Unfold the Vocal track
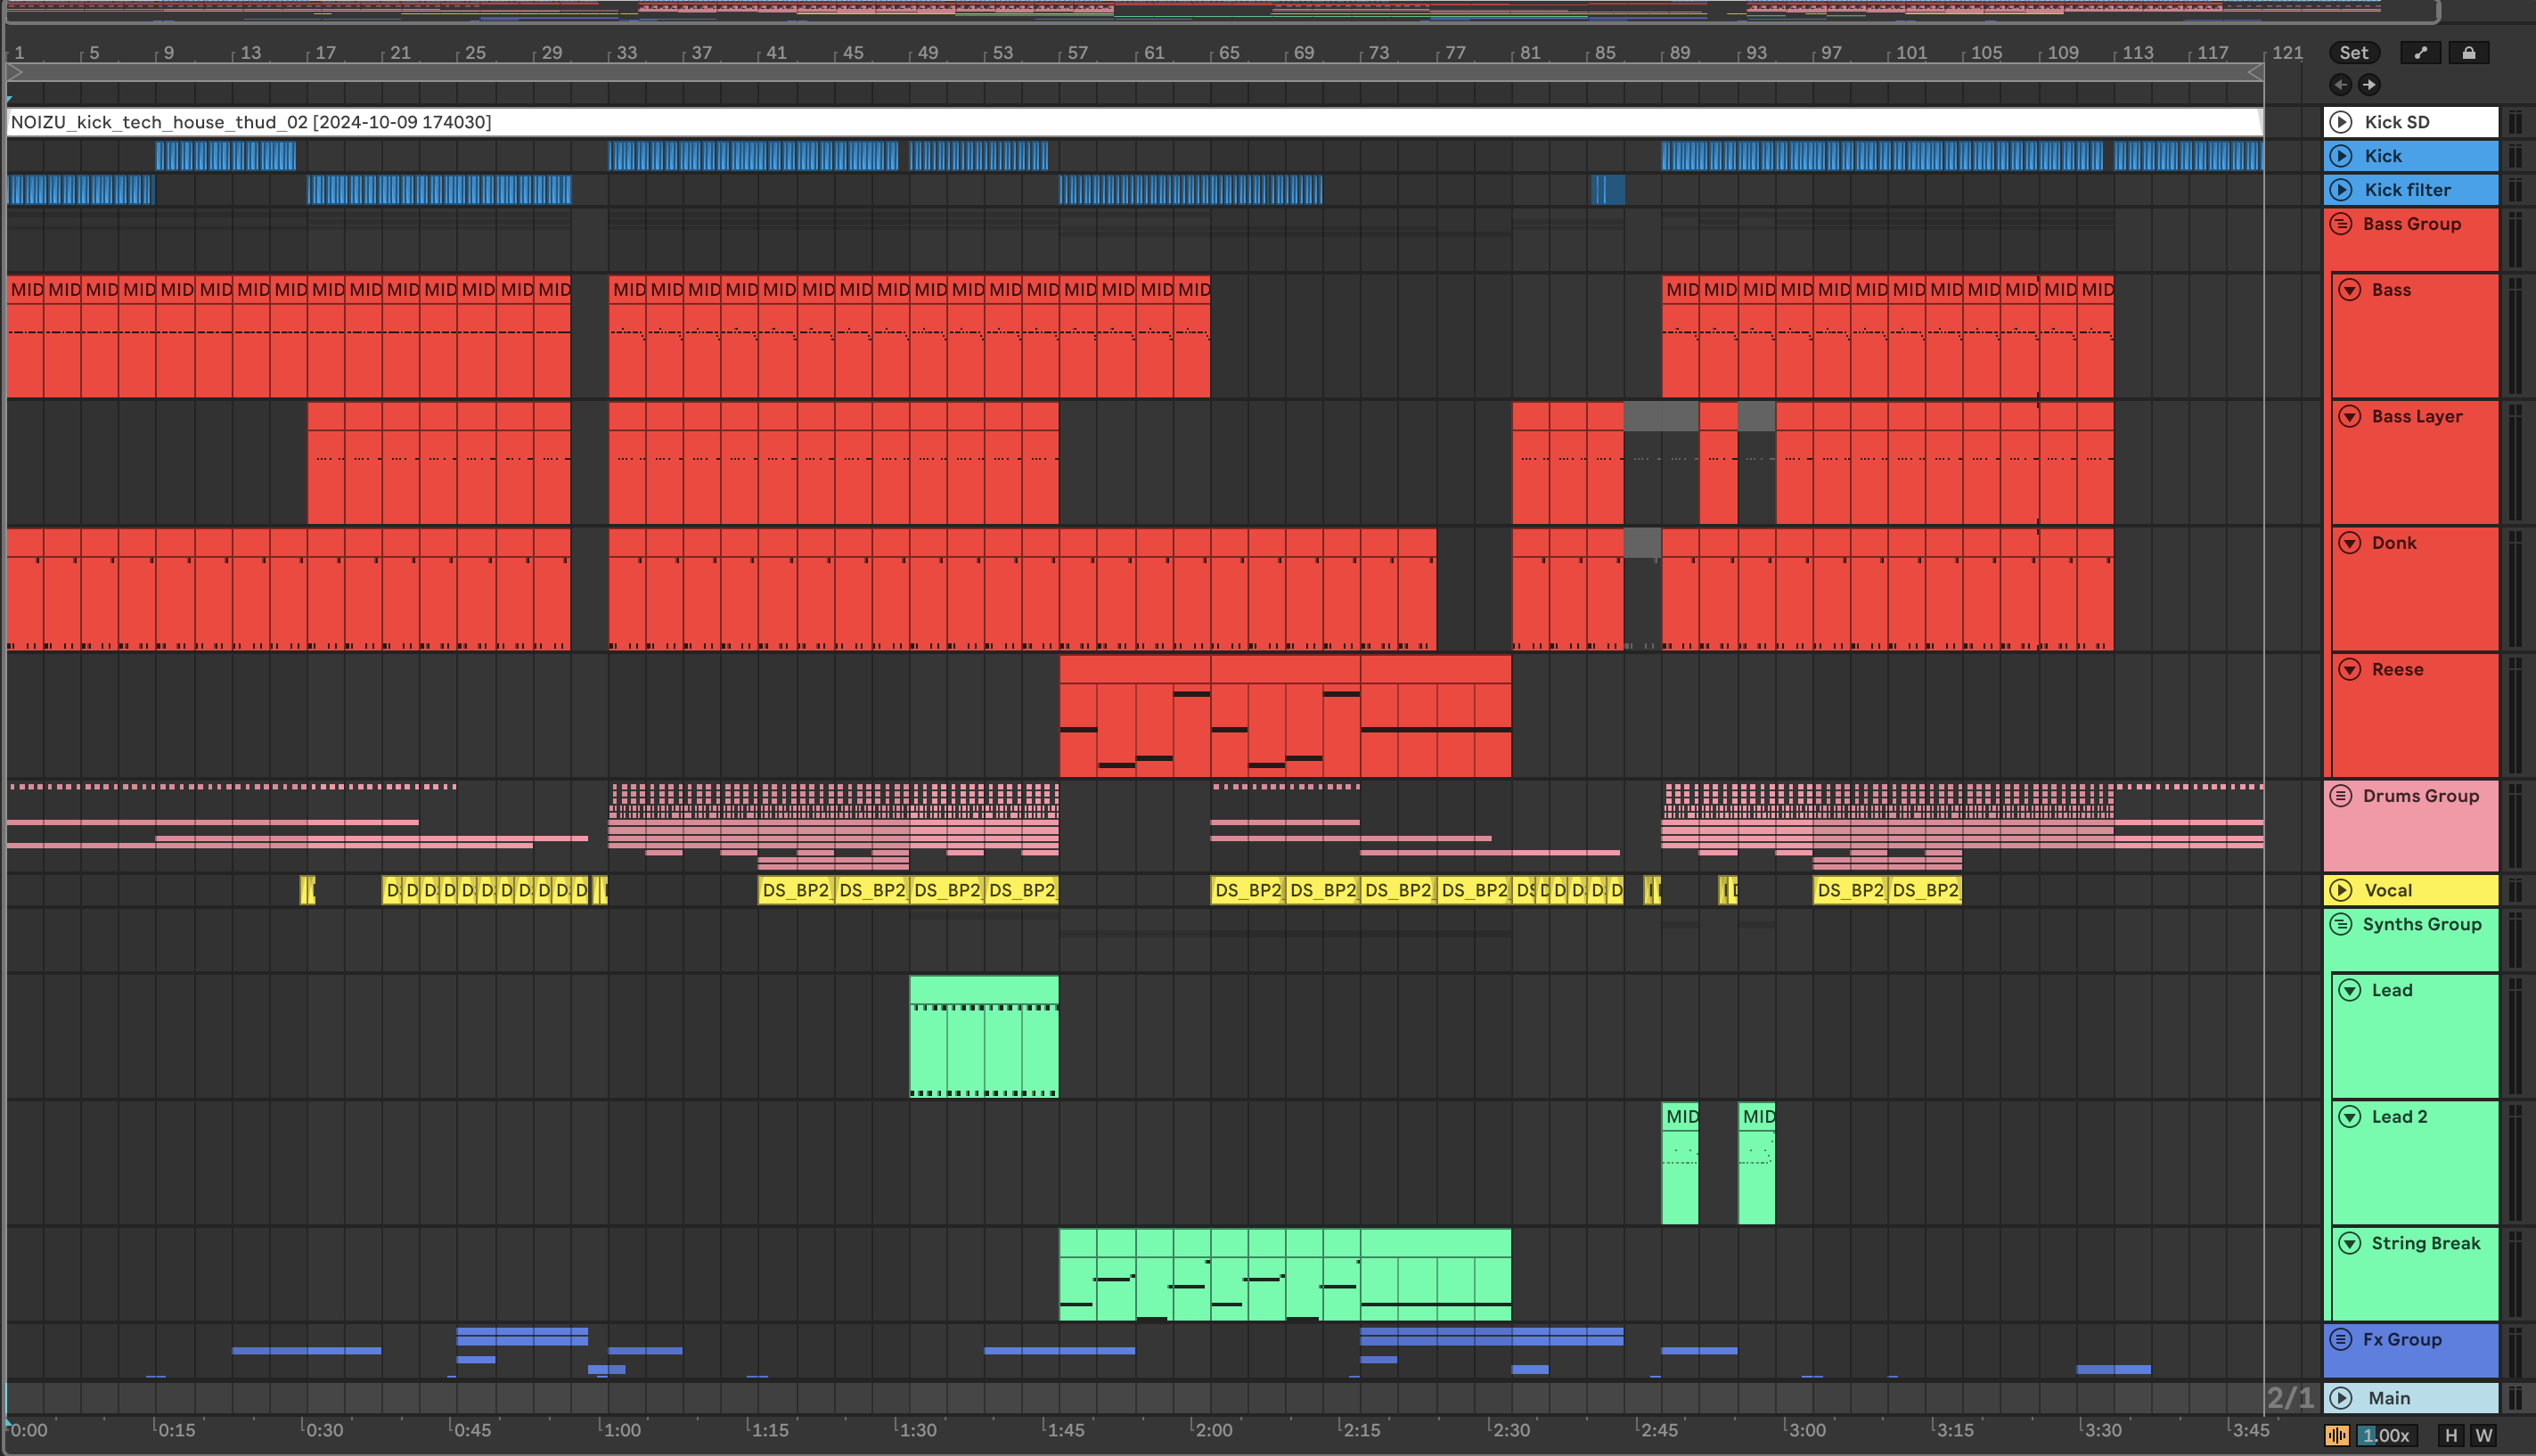This screenshot has width=2536, height=1456. pyautogui.click(x=2341, y=890)
